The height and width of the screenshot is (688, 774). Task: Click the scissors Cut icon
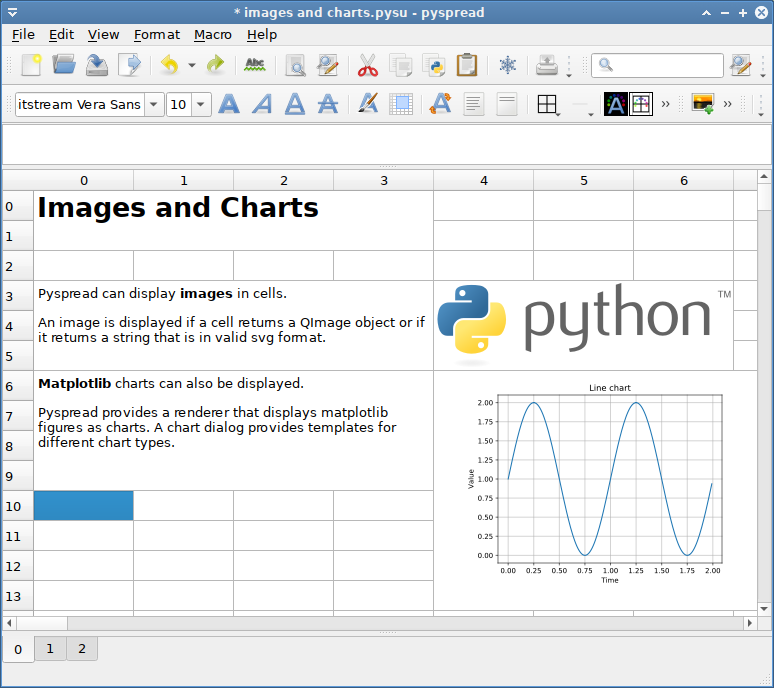tap(367, 66)
